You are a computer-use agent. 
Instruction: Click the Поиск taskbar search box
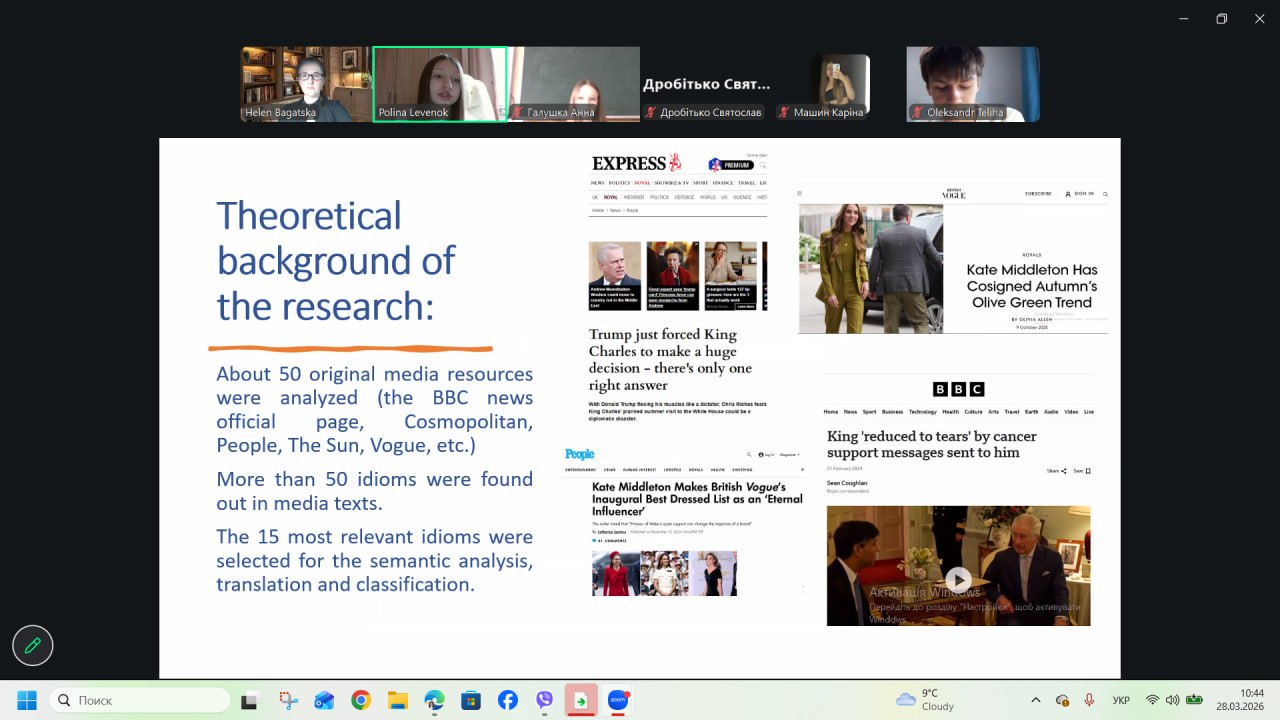click(x=140, y=700)
